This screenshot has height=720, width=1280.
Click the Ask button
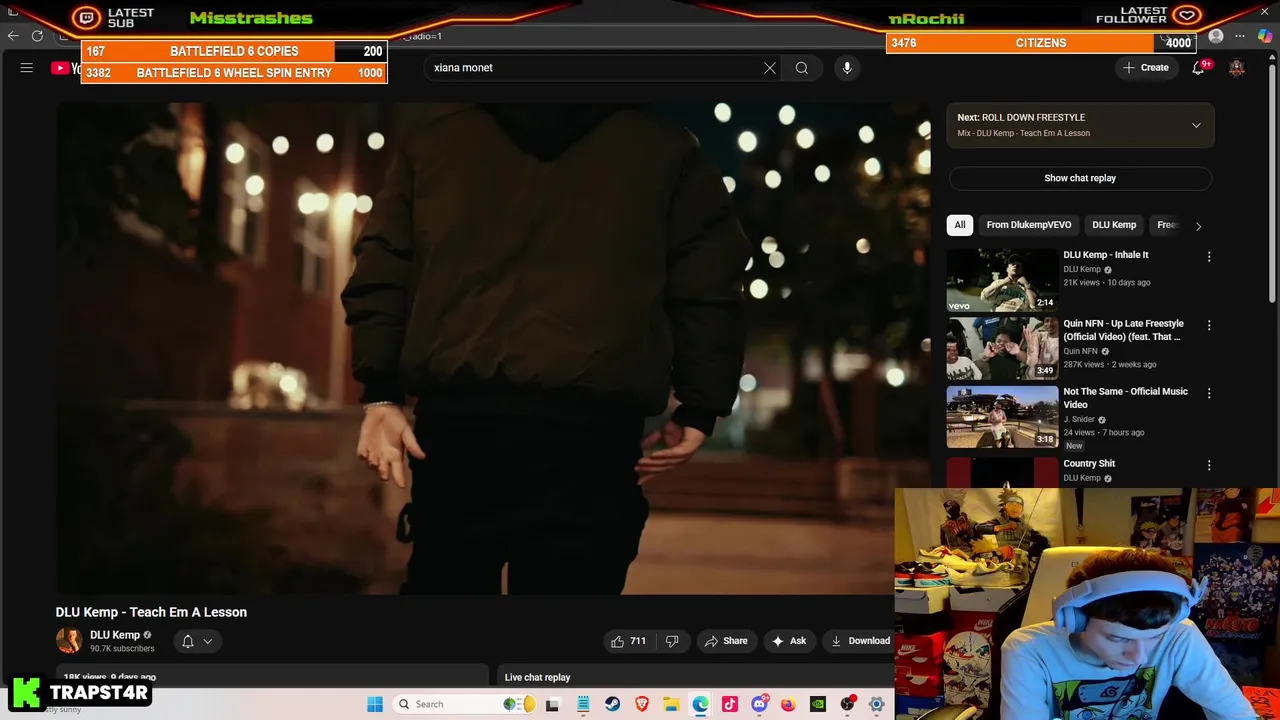pyautogui.click(x=789, y=641)
